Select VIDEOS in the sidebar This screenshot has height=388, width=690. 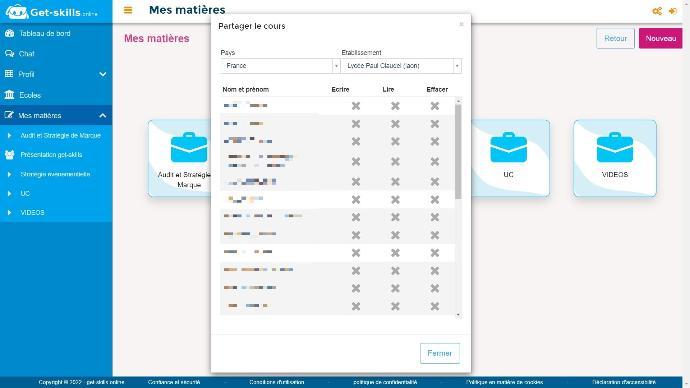tap(32, 212)
